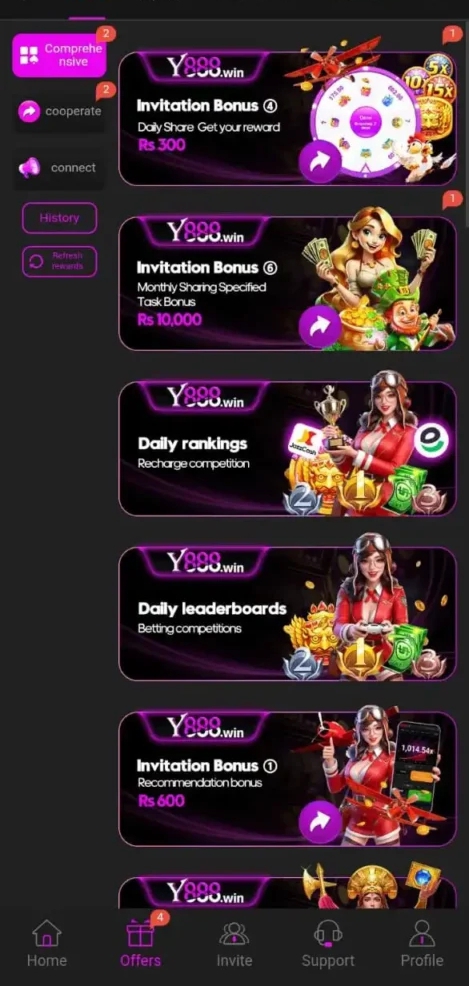Click share arrow on Rs 600 recommendation card

coord(320,821)
